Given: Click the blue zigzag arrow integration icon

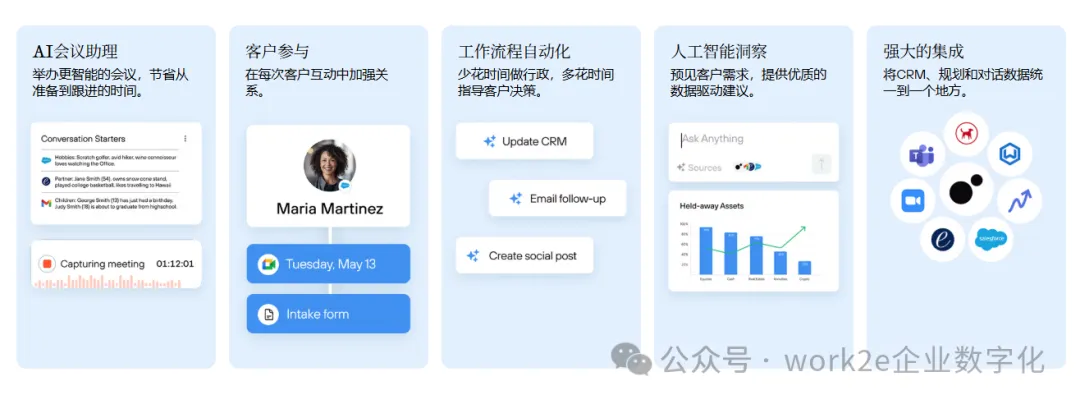Looking at the screenshot, I should point(1019,201).
